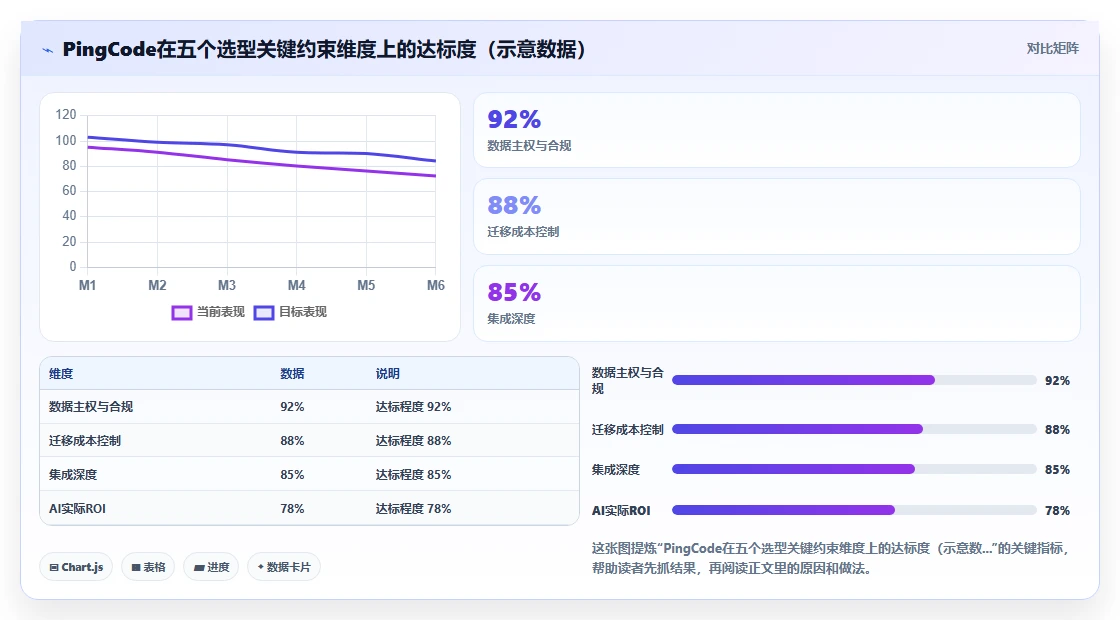Click the Chart.js tag icon
Image resolution: width=1120 pixels, height=620 pixels.
54,568
